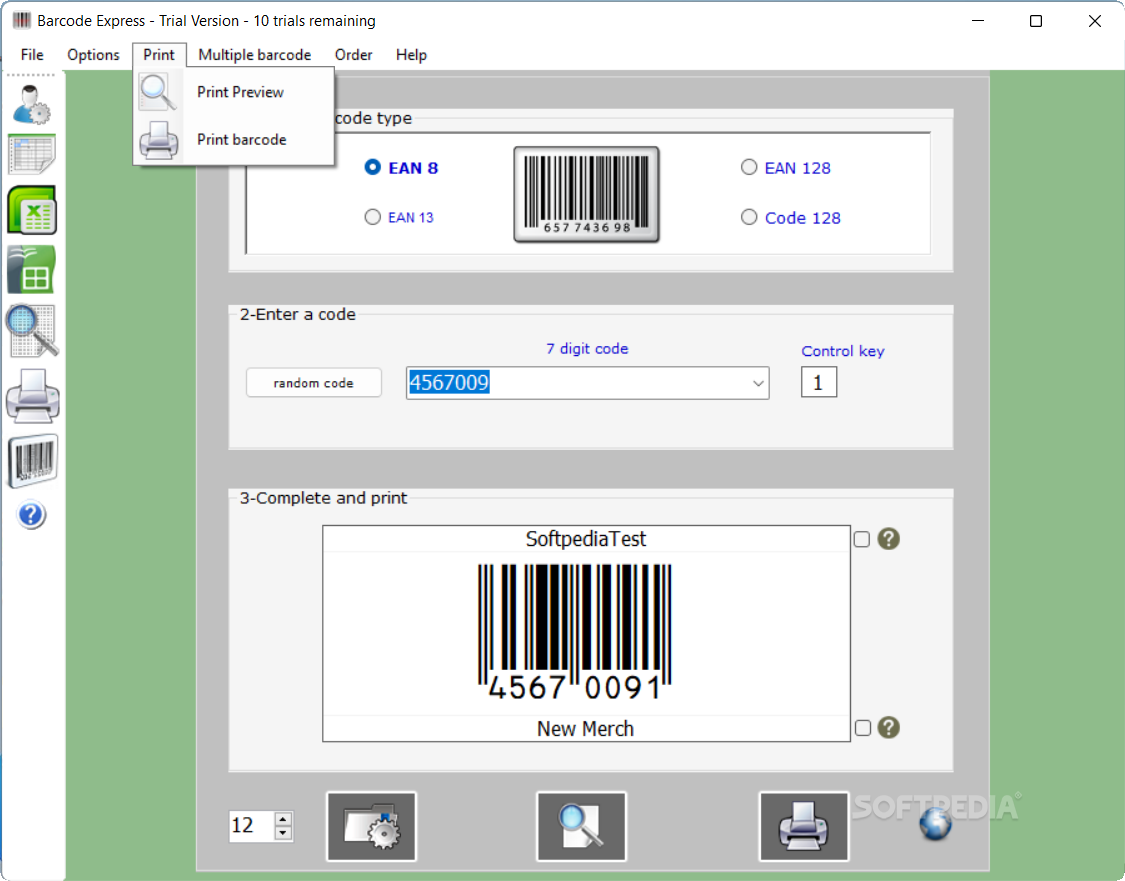Click the font size field showing 12
1125x881 pixels.
pyautogui.click(x=252, y=826)
